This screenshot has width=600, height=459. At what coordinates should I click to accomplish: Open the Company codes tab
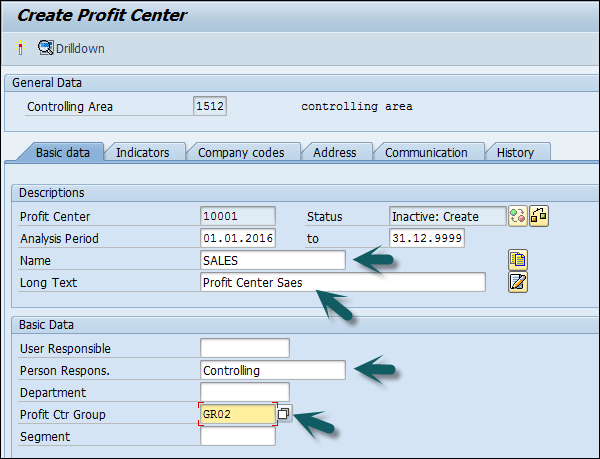click(x=241, y=153)
